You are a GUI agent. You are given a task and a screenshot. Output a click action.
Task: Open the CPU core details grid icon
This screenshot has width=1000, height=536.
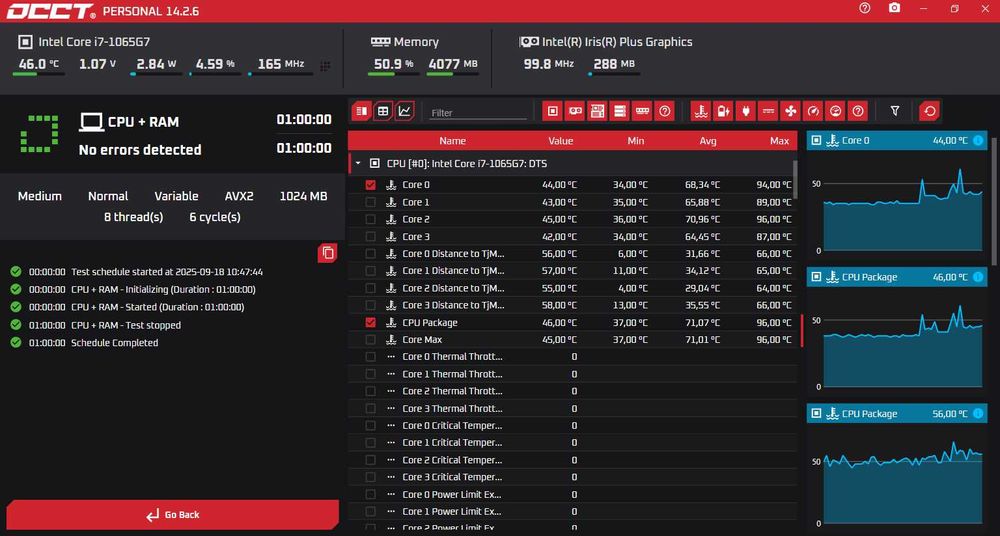325,66
